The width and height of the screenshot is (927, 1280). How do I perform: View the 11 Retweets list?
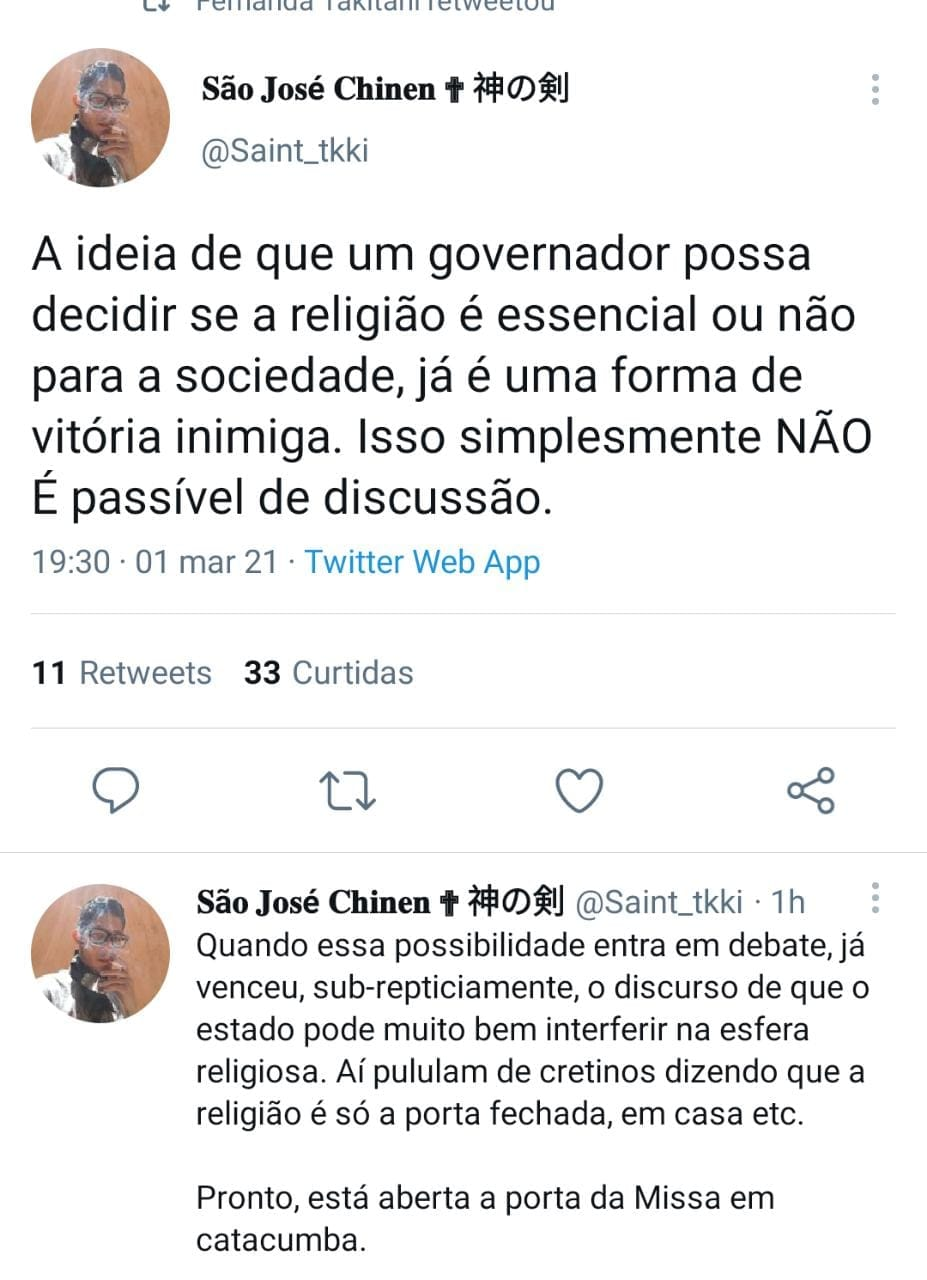click(x=122, y=673)
